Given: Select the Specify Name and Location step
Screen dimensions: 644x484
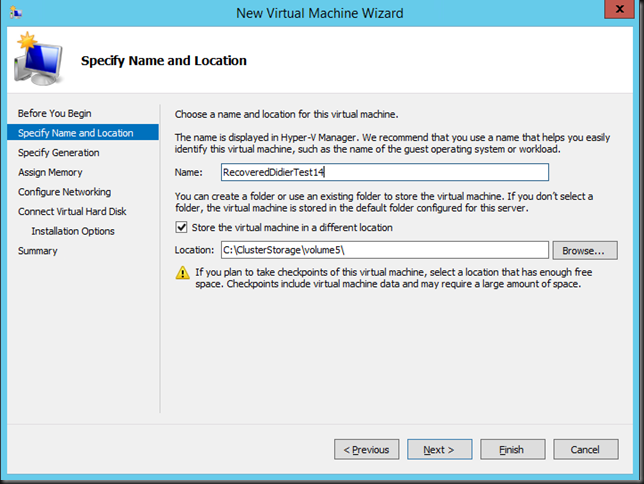Looking at the screenshot, I should (83, 133).
